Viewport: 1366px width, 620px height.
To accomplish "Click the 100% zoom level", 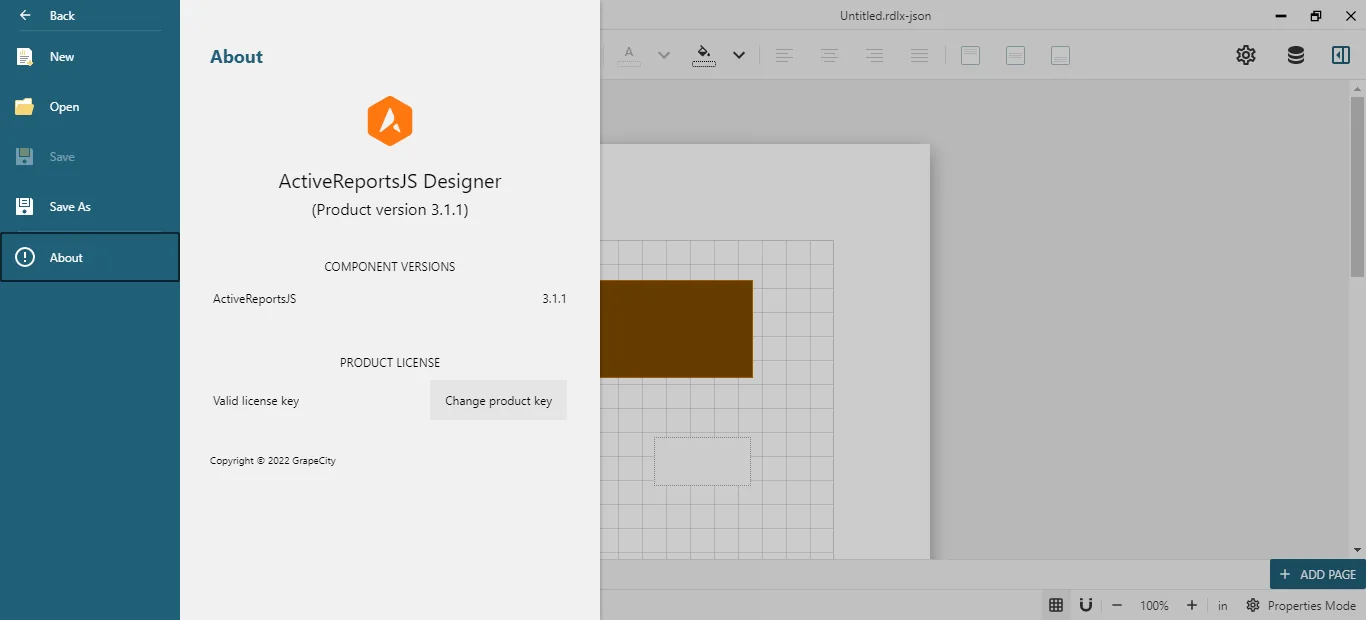I will pyautogui.click(x=1154, y=605).
